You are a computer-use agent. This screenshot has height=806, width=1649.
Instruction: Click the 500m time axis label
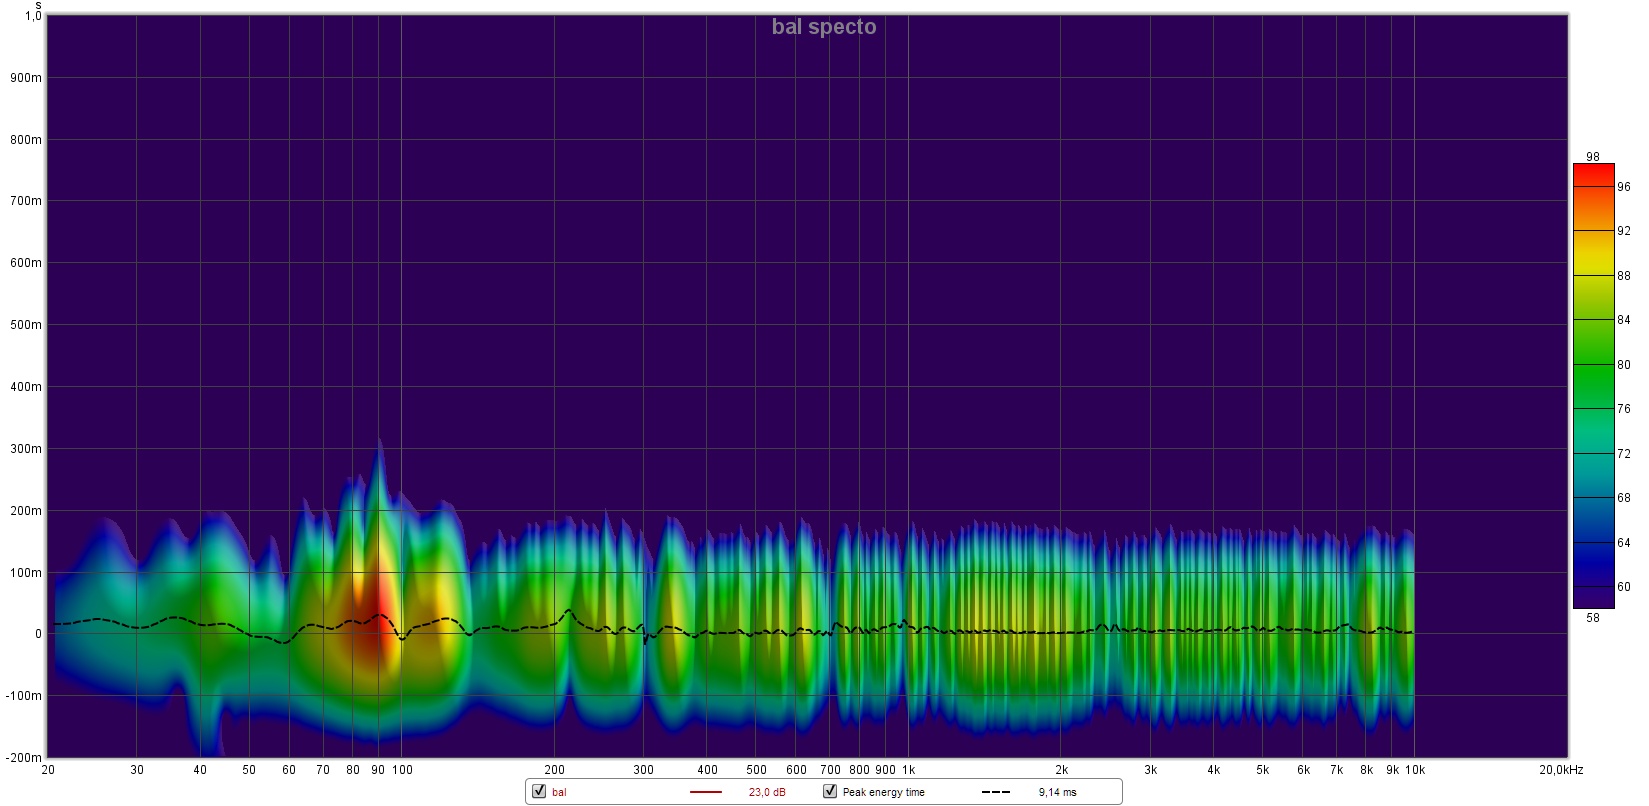pyautogui.click(x=26, y=325)
